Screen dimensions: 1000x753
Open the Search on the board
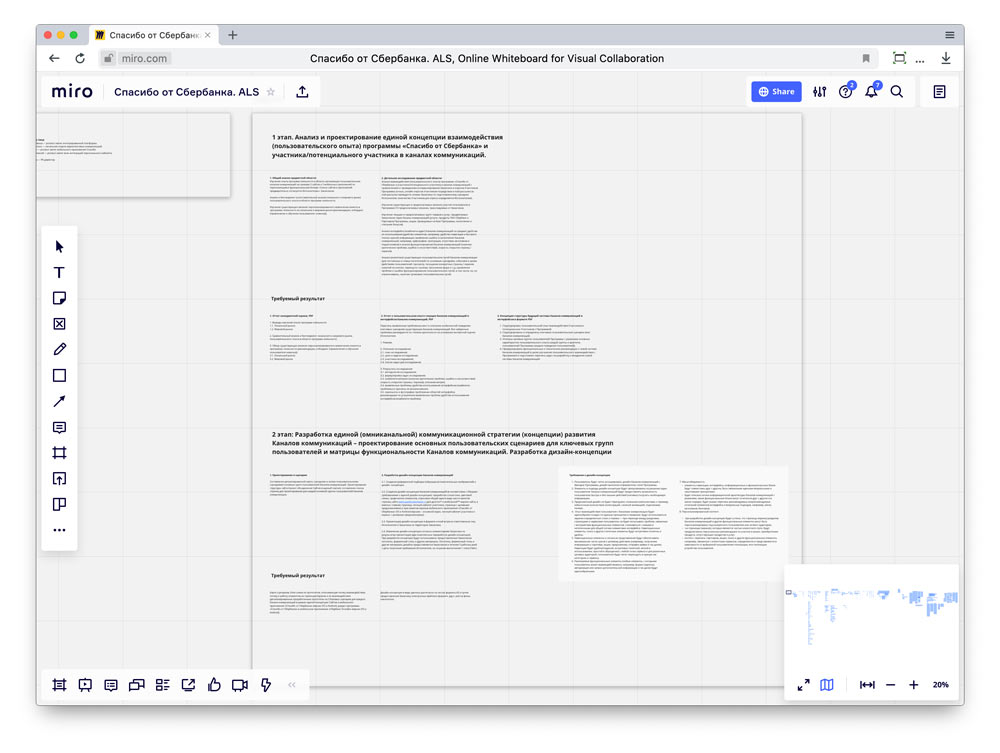click(896, 91)
